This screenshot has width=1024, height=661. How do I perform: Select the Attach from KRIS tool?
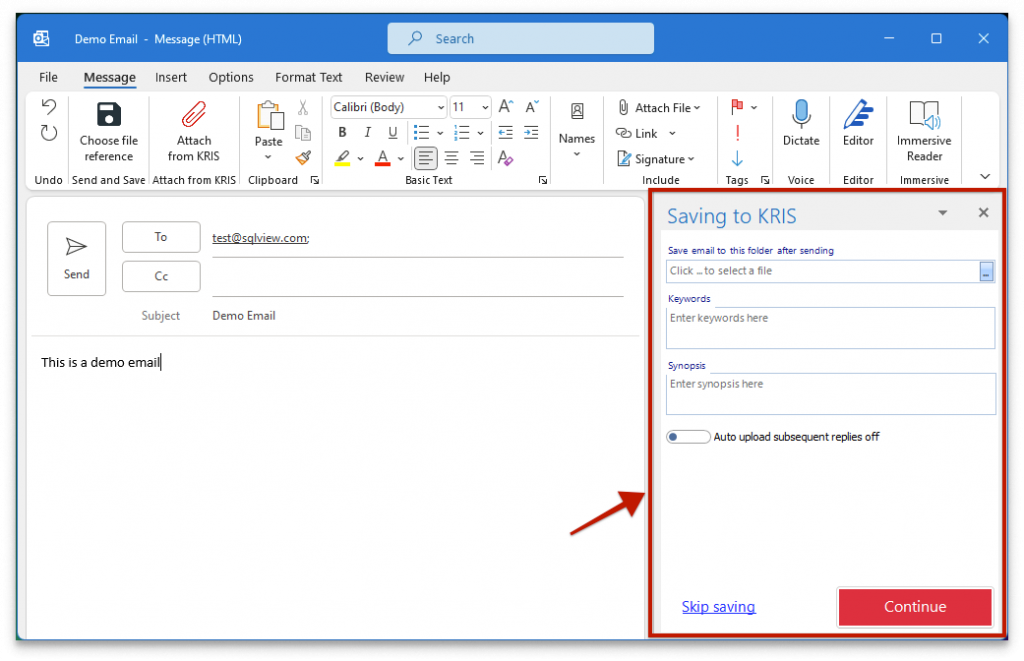[x=194, y=131]
